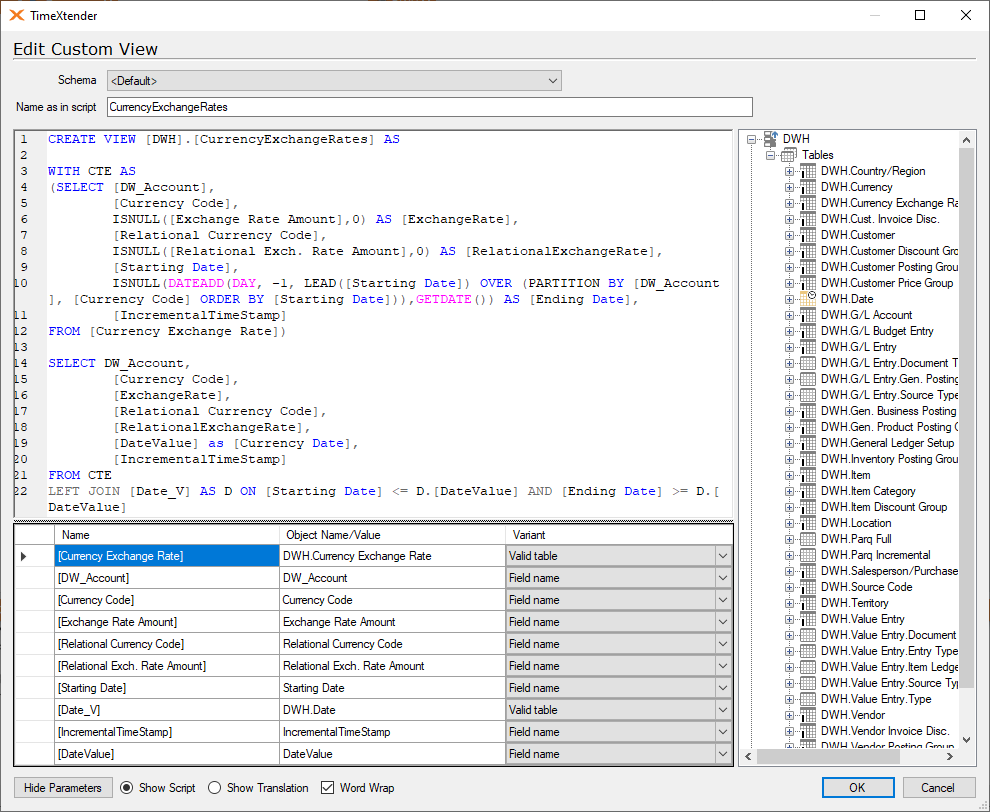Open Variant dropdown for [Currency Exchange Rate] row

tap(723, 556)
